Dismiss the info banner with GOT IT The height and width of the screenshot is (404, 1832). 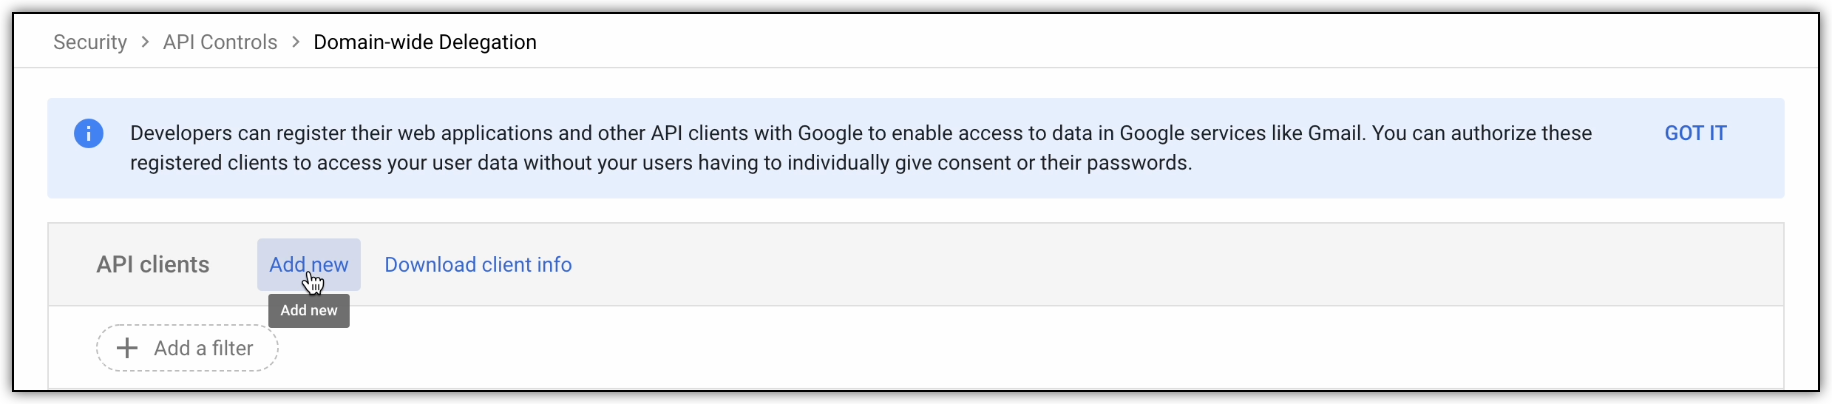[x=1695, y=133]
